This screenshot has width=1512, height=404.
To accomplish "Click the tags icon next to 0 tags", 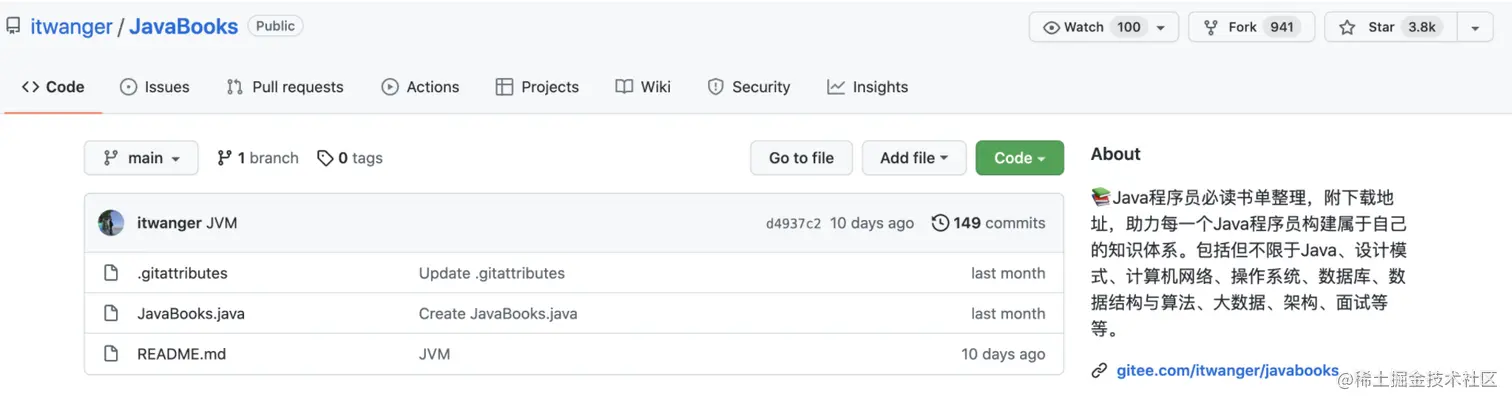I will 325,158.
